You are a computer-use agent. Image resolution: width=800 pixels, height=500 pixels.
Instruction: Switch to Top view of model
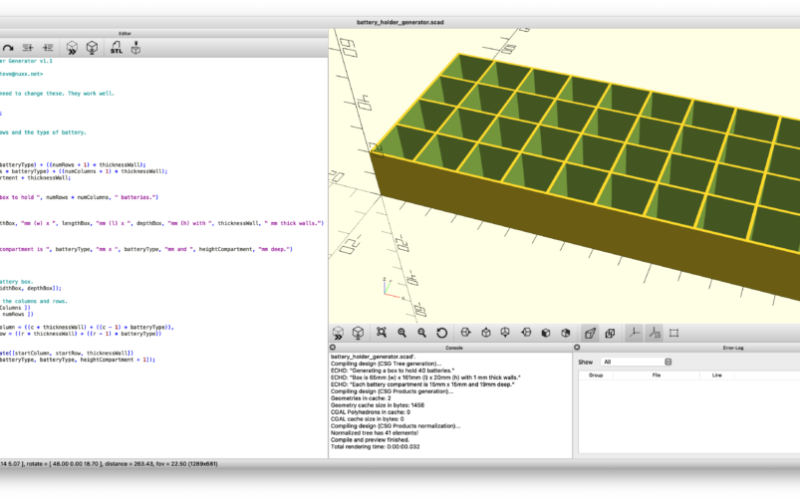pyautogui.click(x=485, y=332)
